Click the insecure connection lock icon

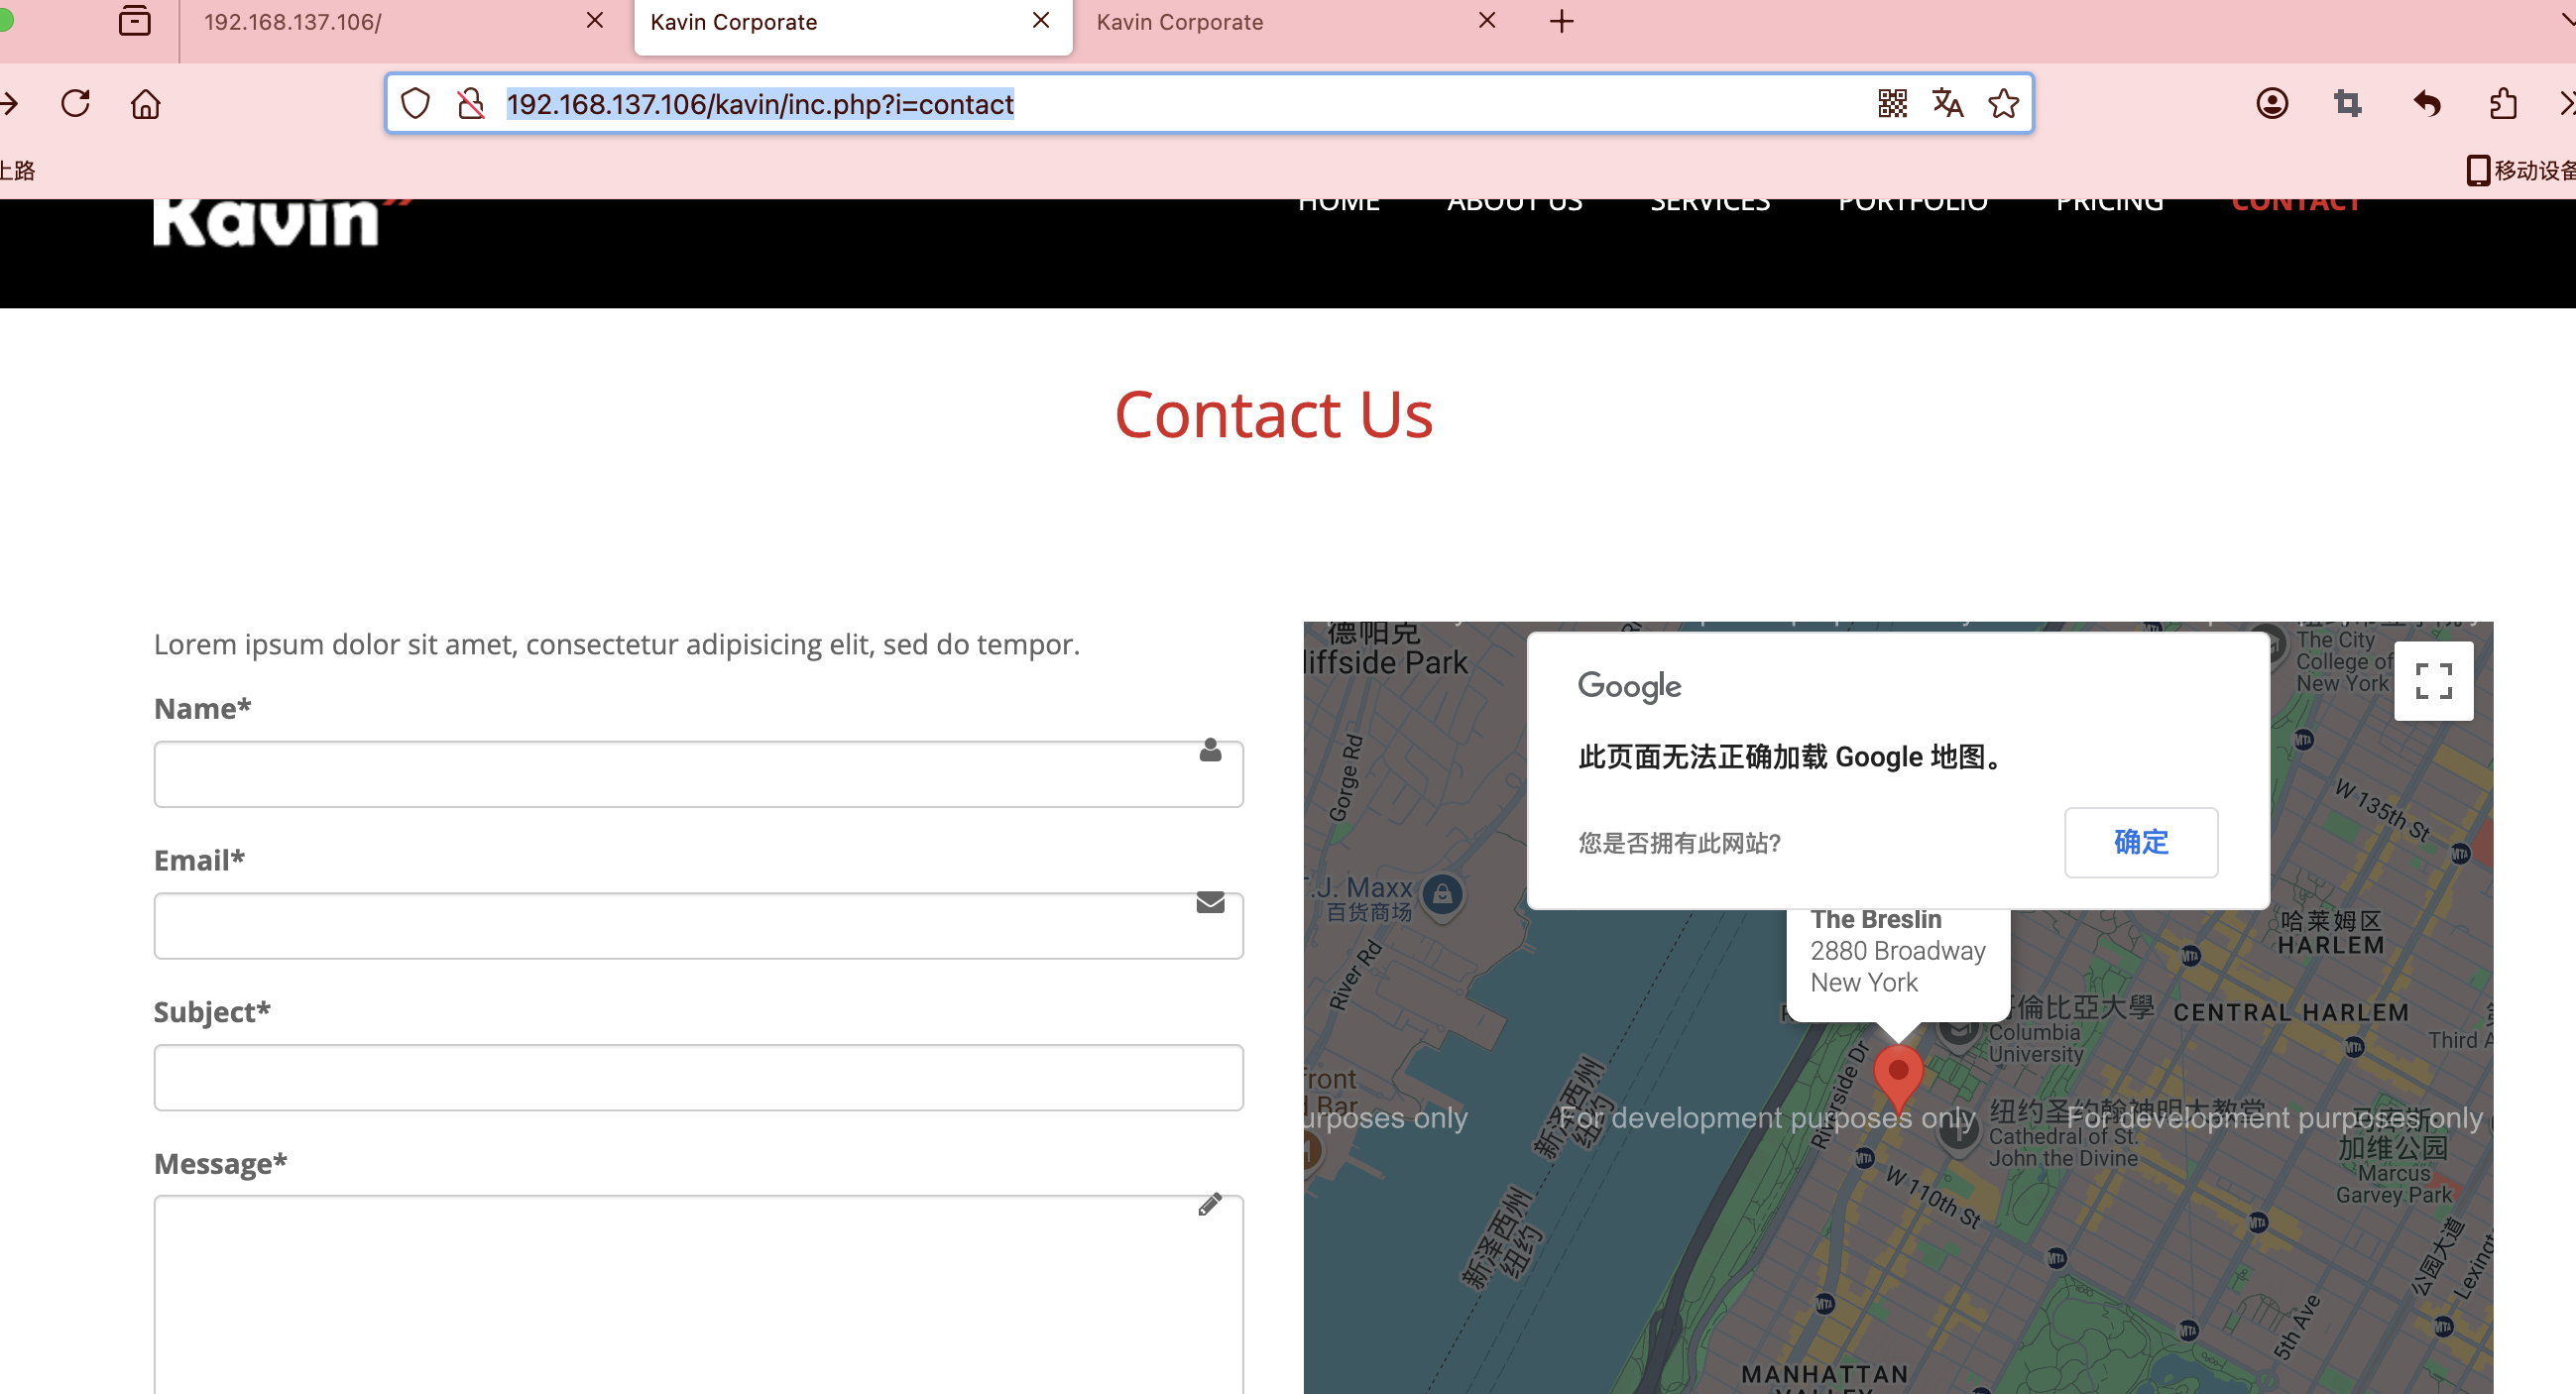coord(470,104)
